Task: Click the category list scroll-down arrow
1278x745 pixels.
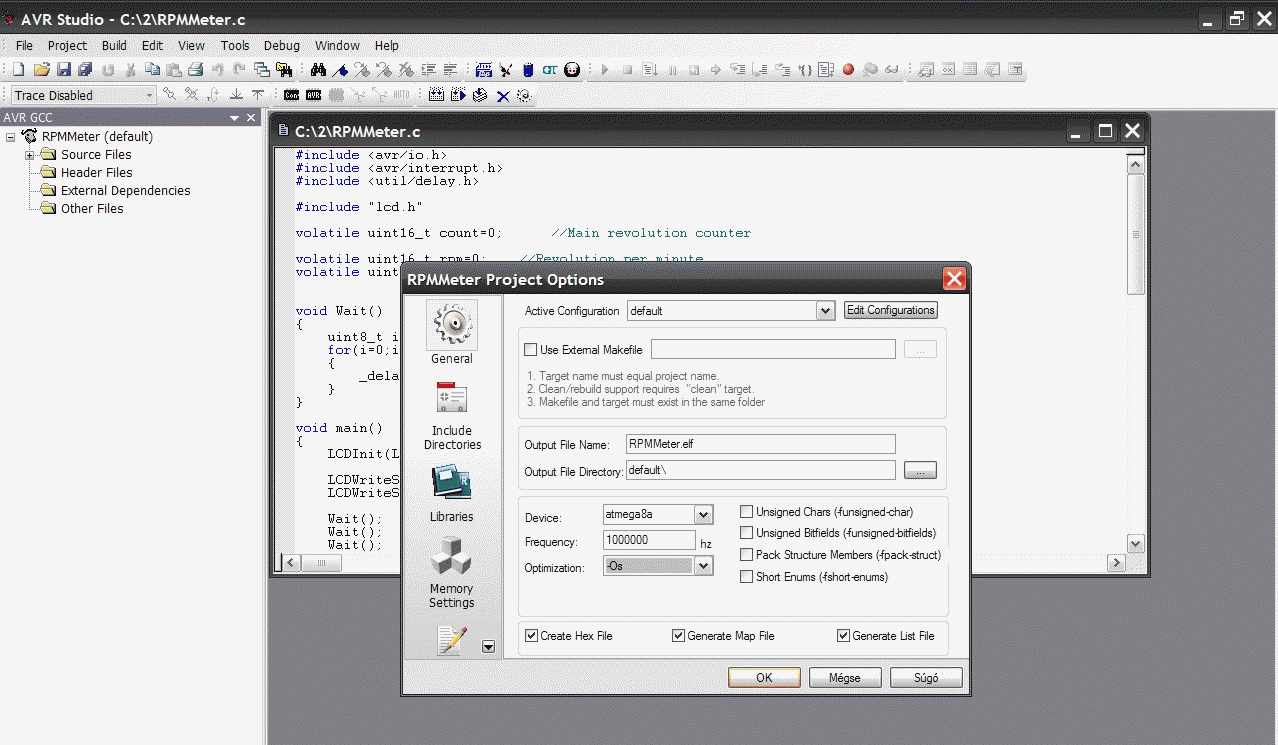Action: pos(488,646)
